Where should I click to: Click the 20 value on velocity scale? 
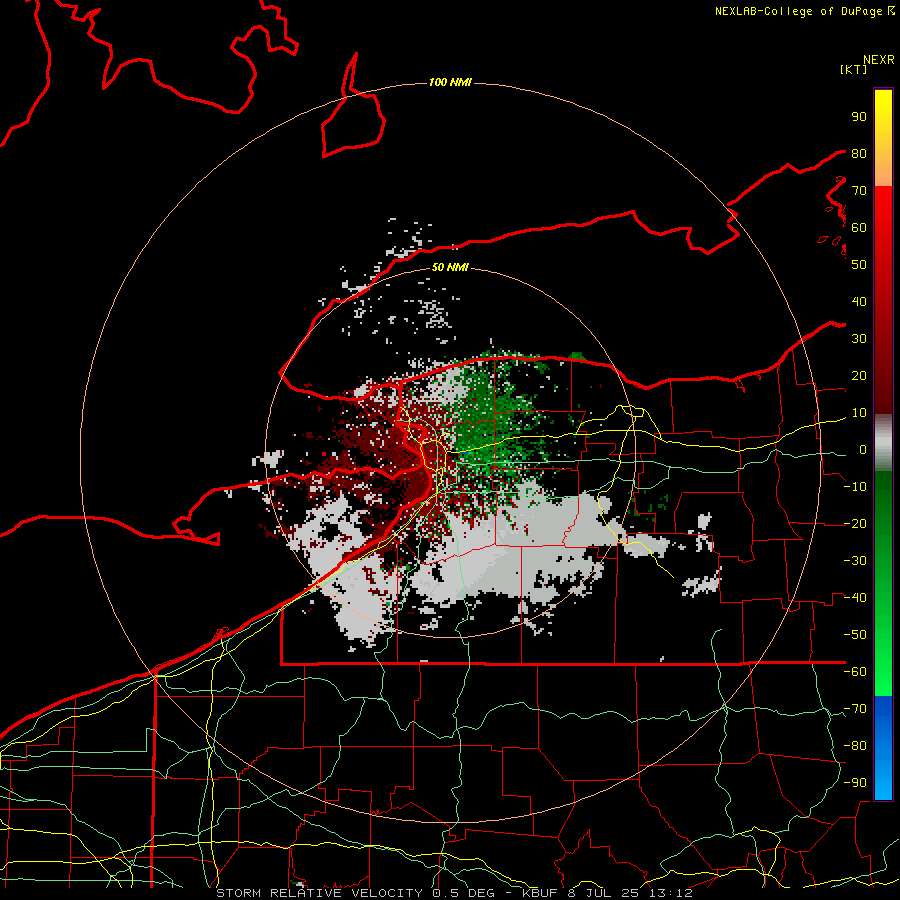[859, 376]
